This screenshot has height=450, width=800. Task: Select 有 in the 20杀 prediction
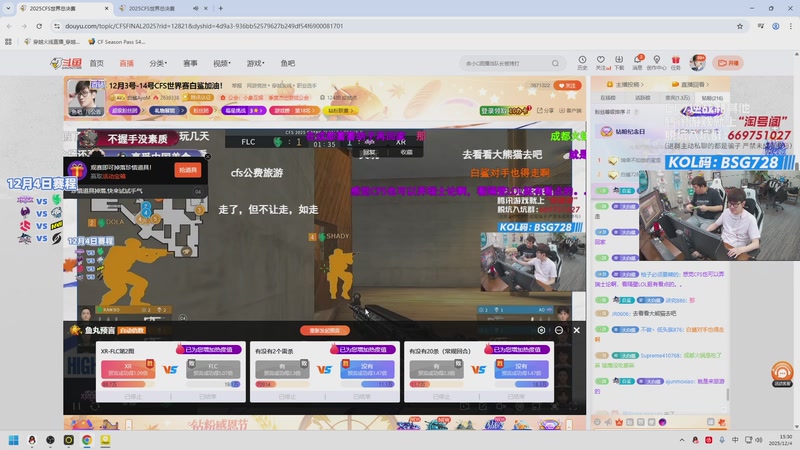[x=436, y=369]
